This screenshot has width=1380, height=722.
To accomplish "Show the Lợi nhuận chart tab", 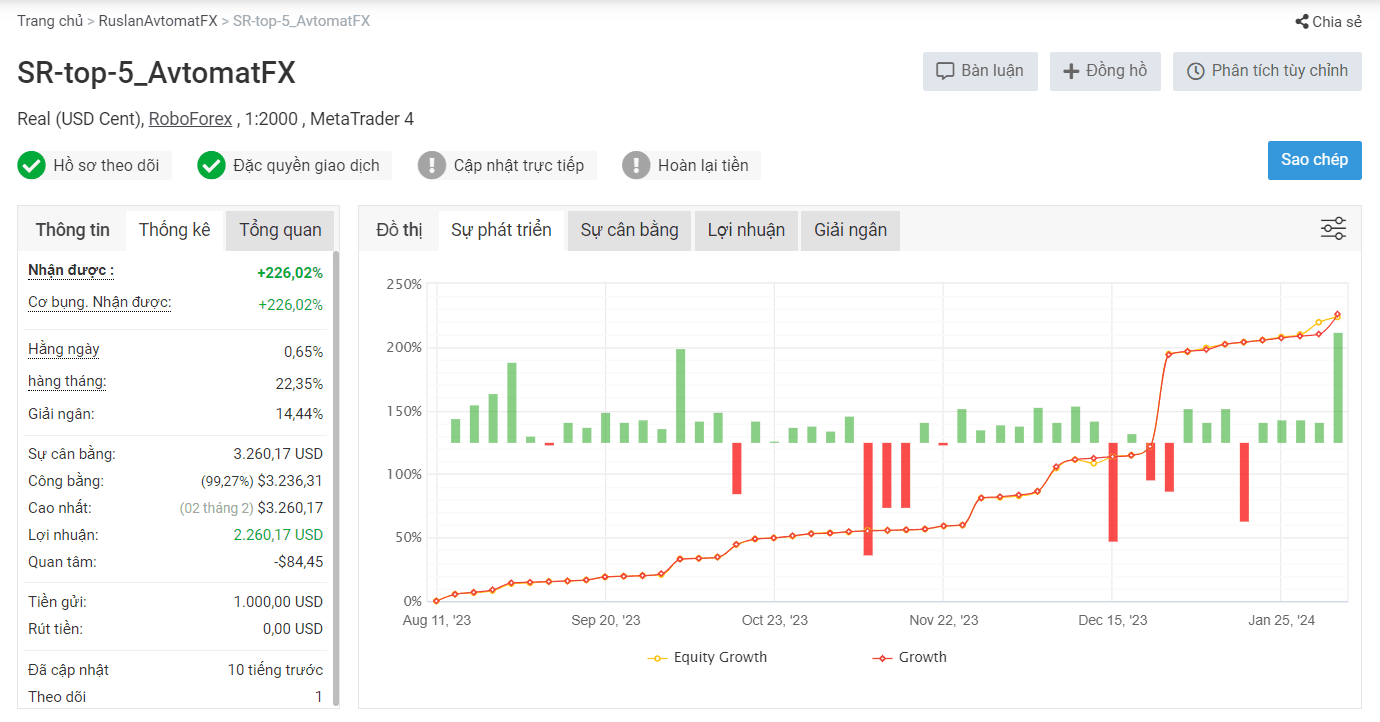I will point(746,230).
